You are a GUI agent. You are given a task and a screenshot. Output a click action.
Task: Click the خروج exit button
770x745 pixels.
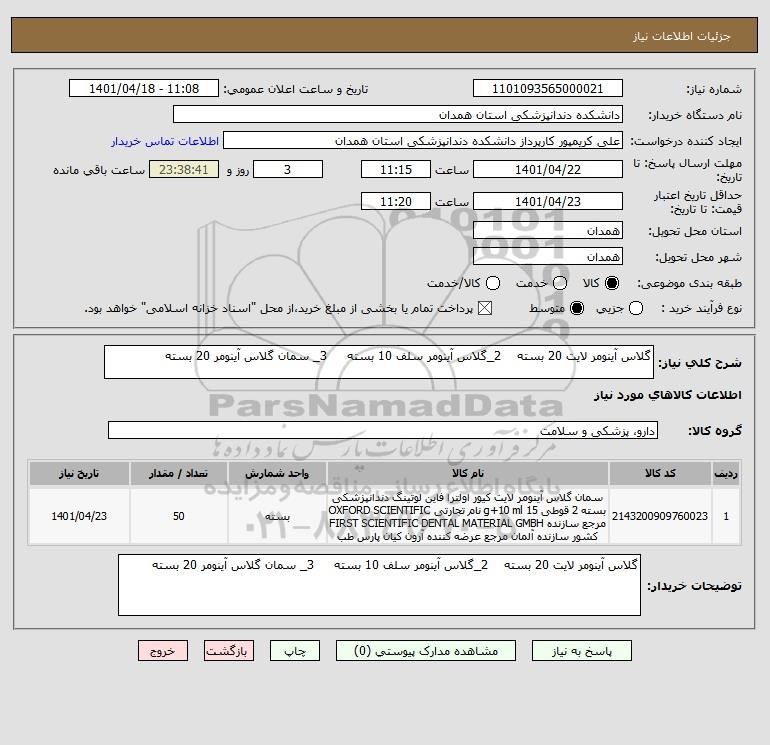[x=163, y=651]
